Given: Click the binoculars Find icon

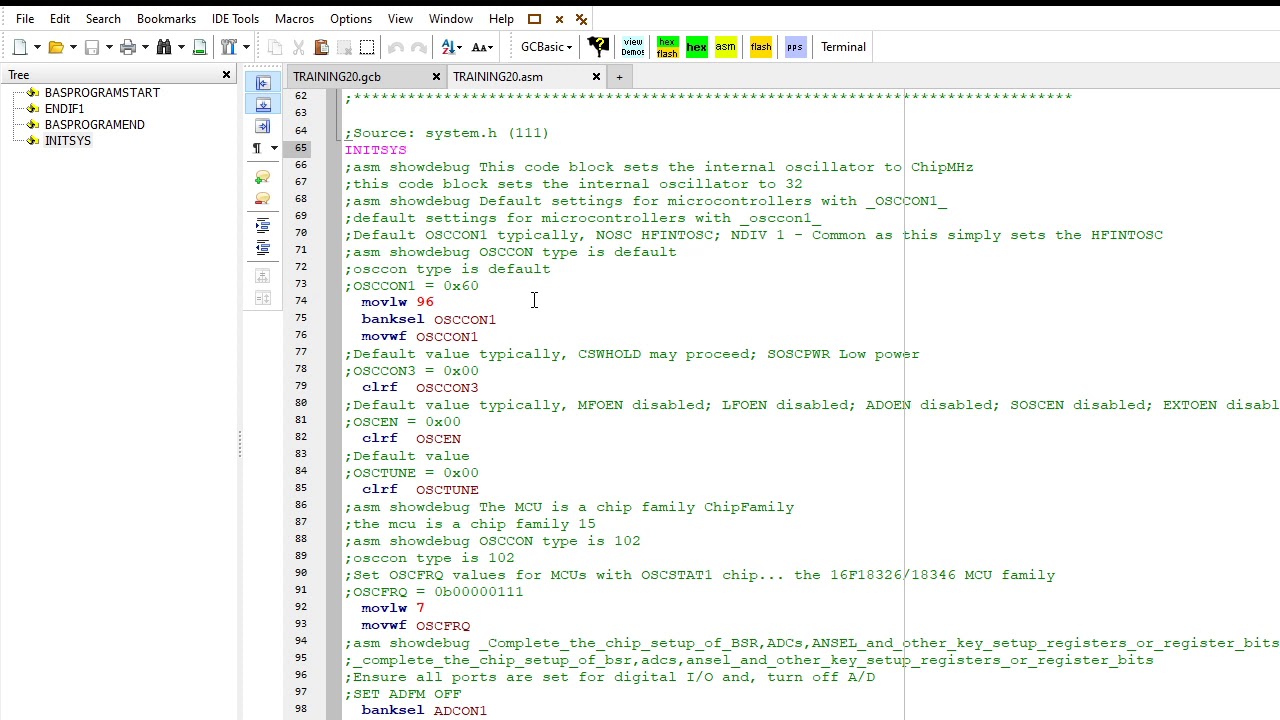Looking at the screenshot, I should (x=164, y=47).
